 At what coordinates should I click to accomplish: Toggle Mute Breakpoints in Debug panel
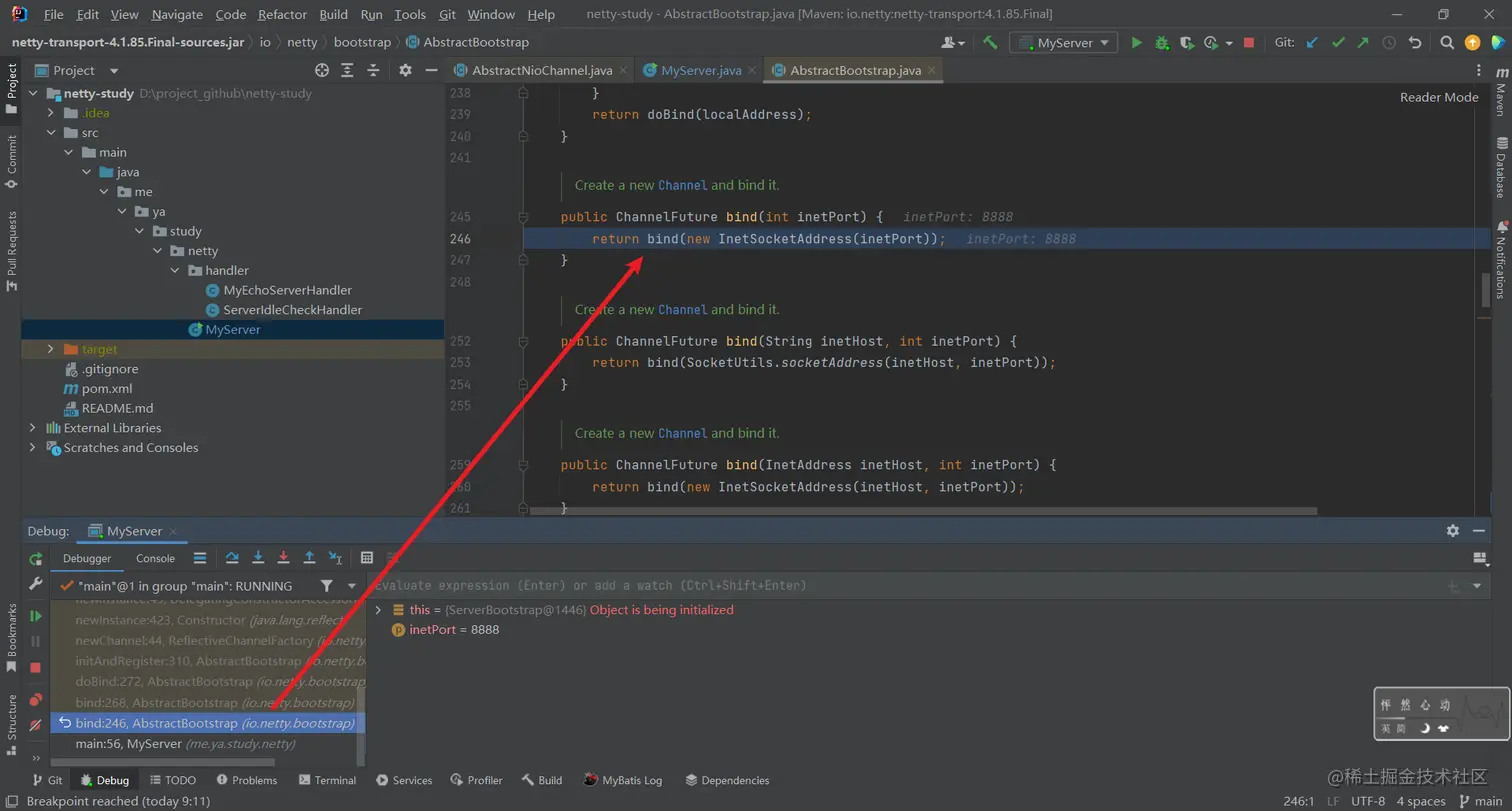click(x=36, y=725)
